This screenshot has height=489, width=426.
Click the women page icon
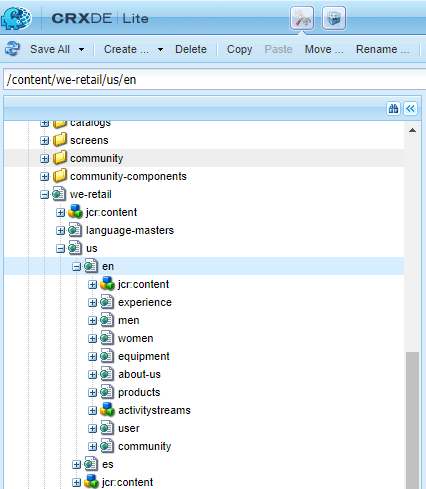[107, 338]
